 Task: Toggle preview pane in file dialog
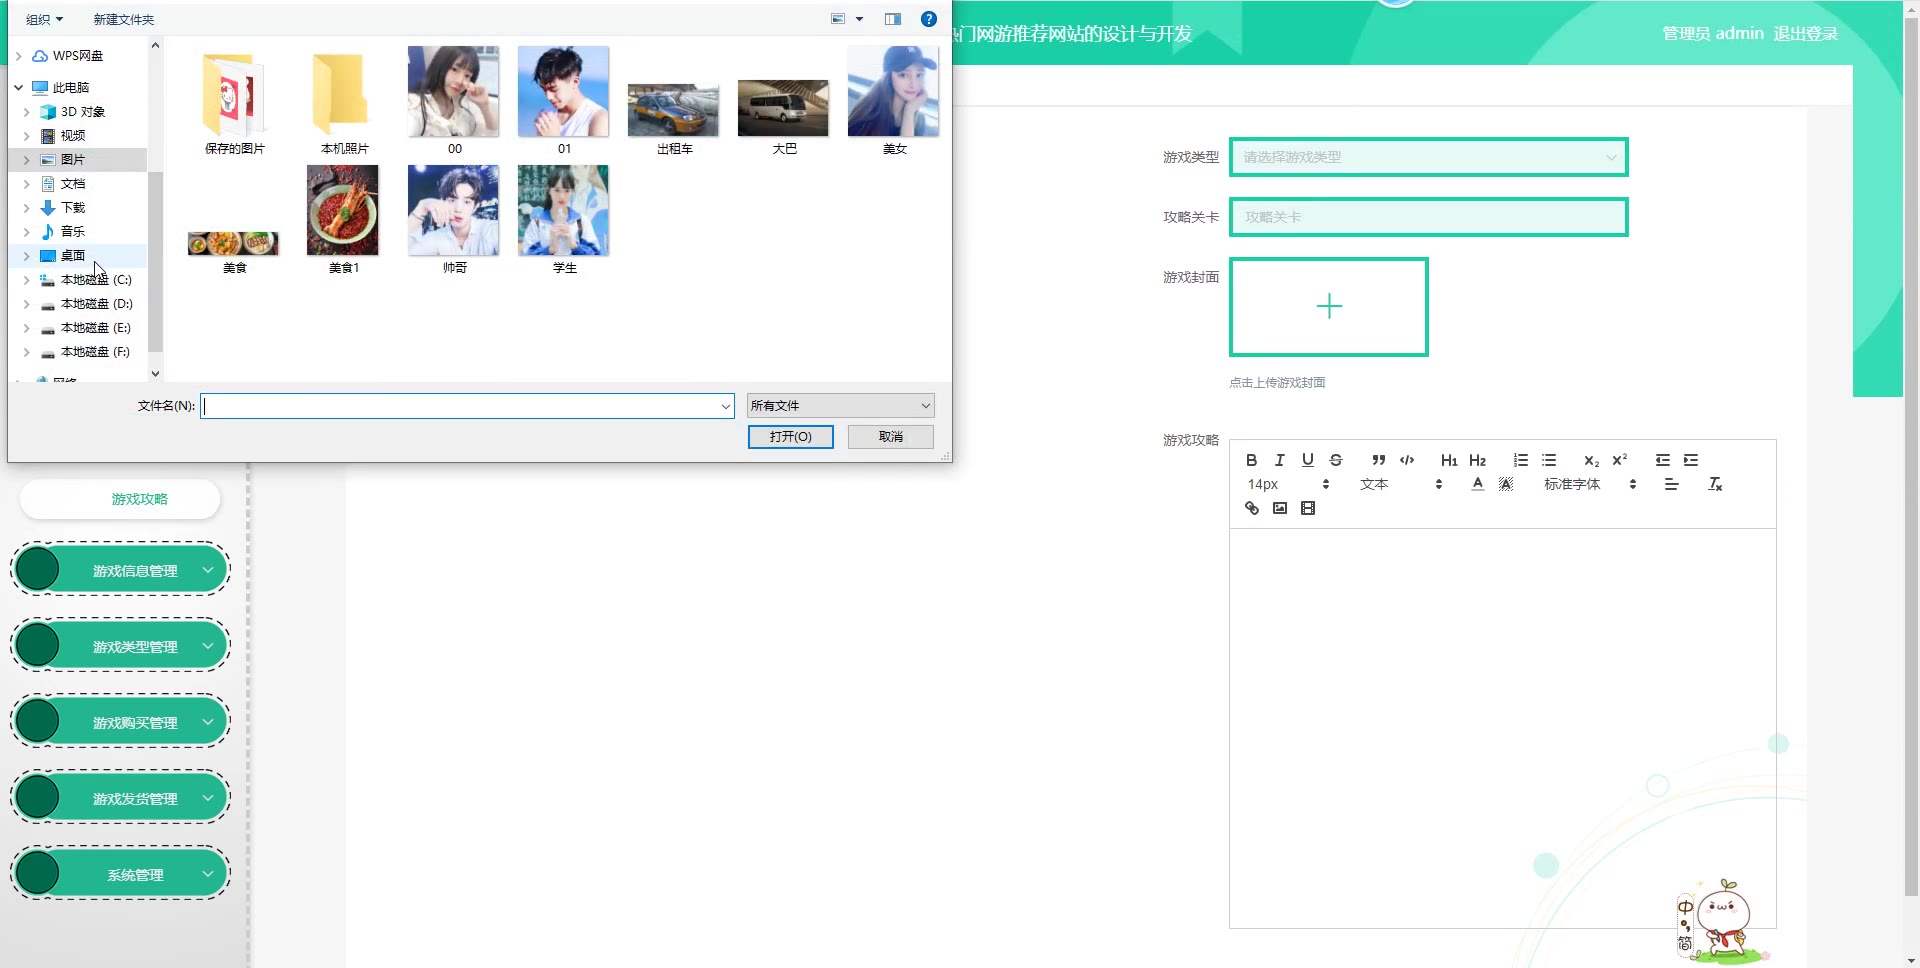pyautogui.click(x=892, y=19)
